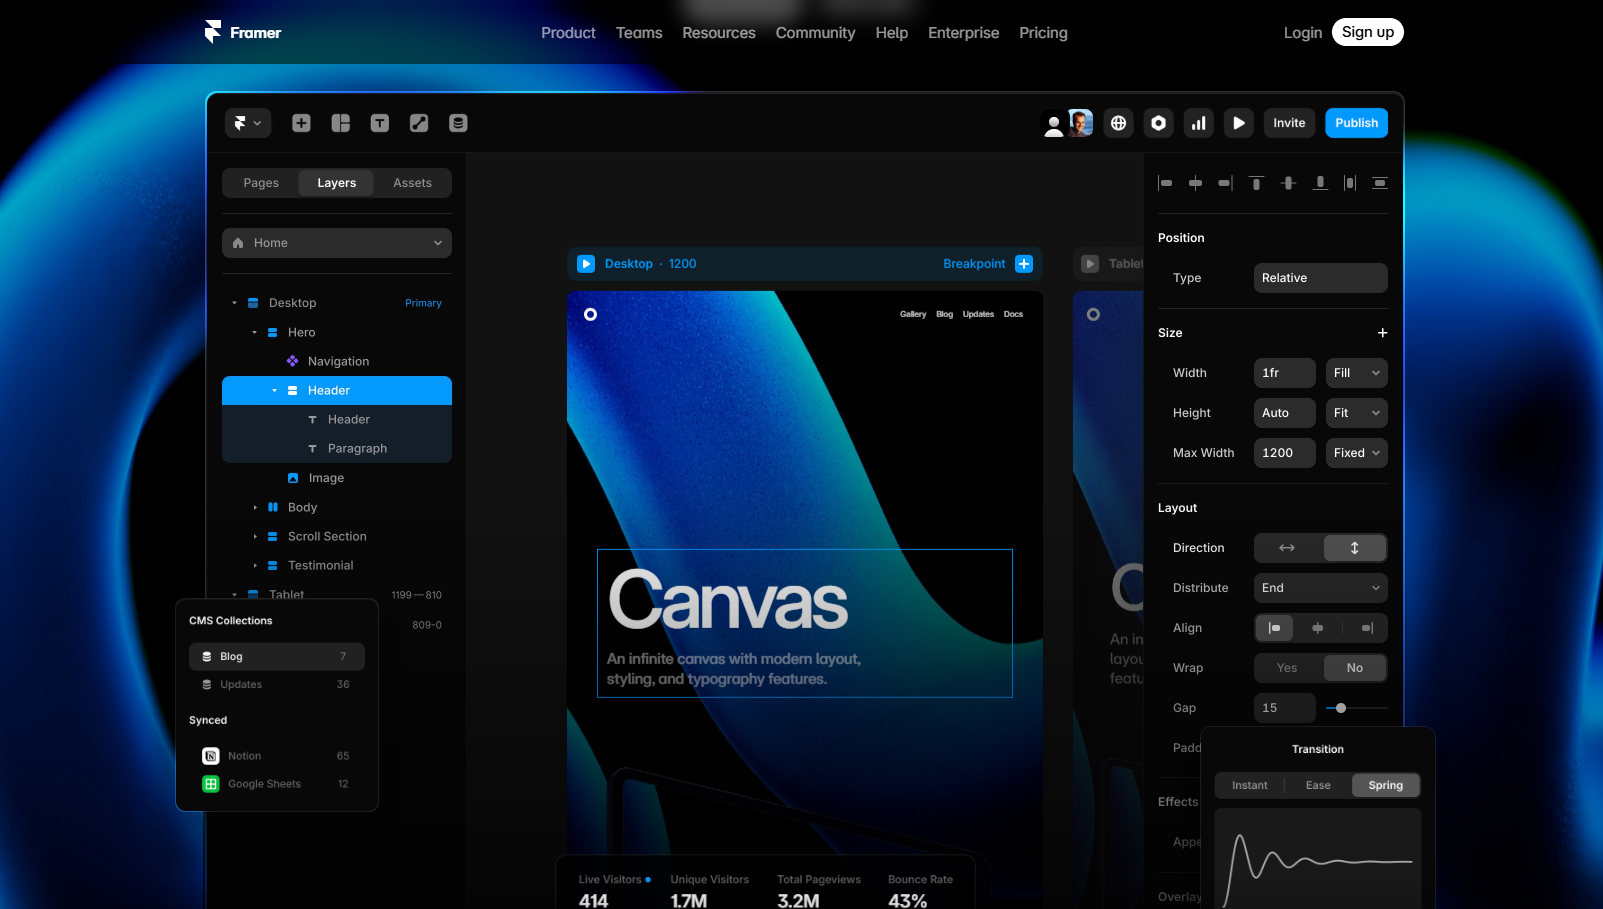
Task: Click the Publish button
Action: [1356, 123]
